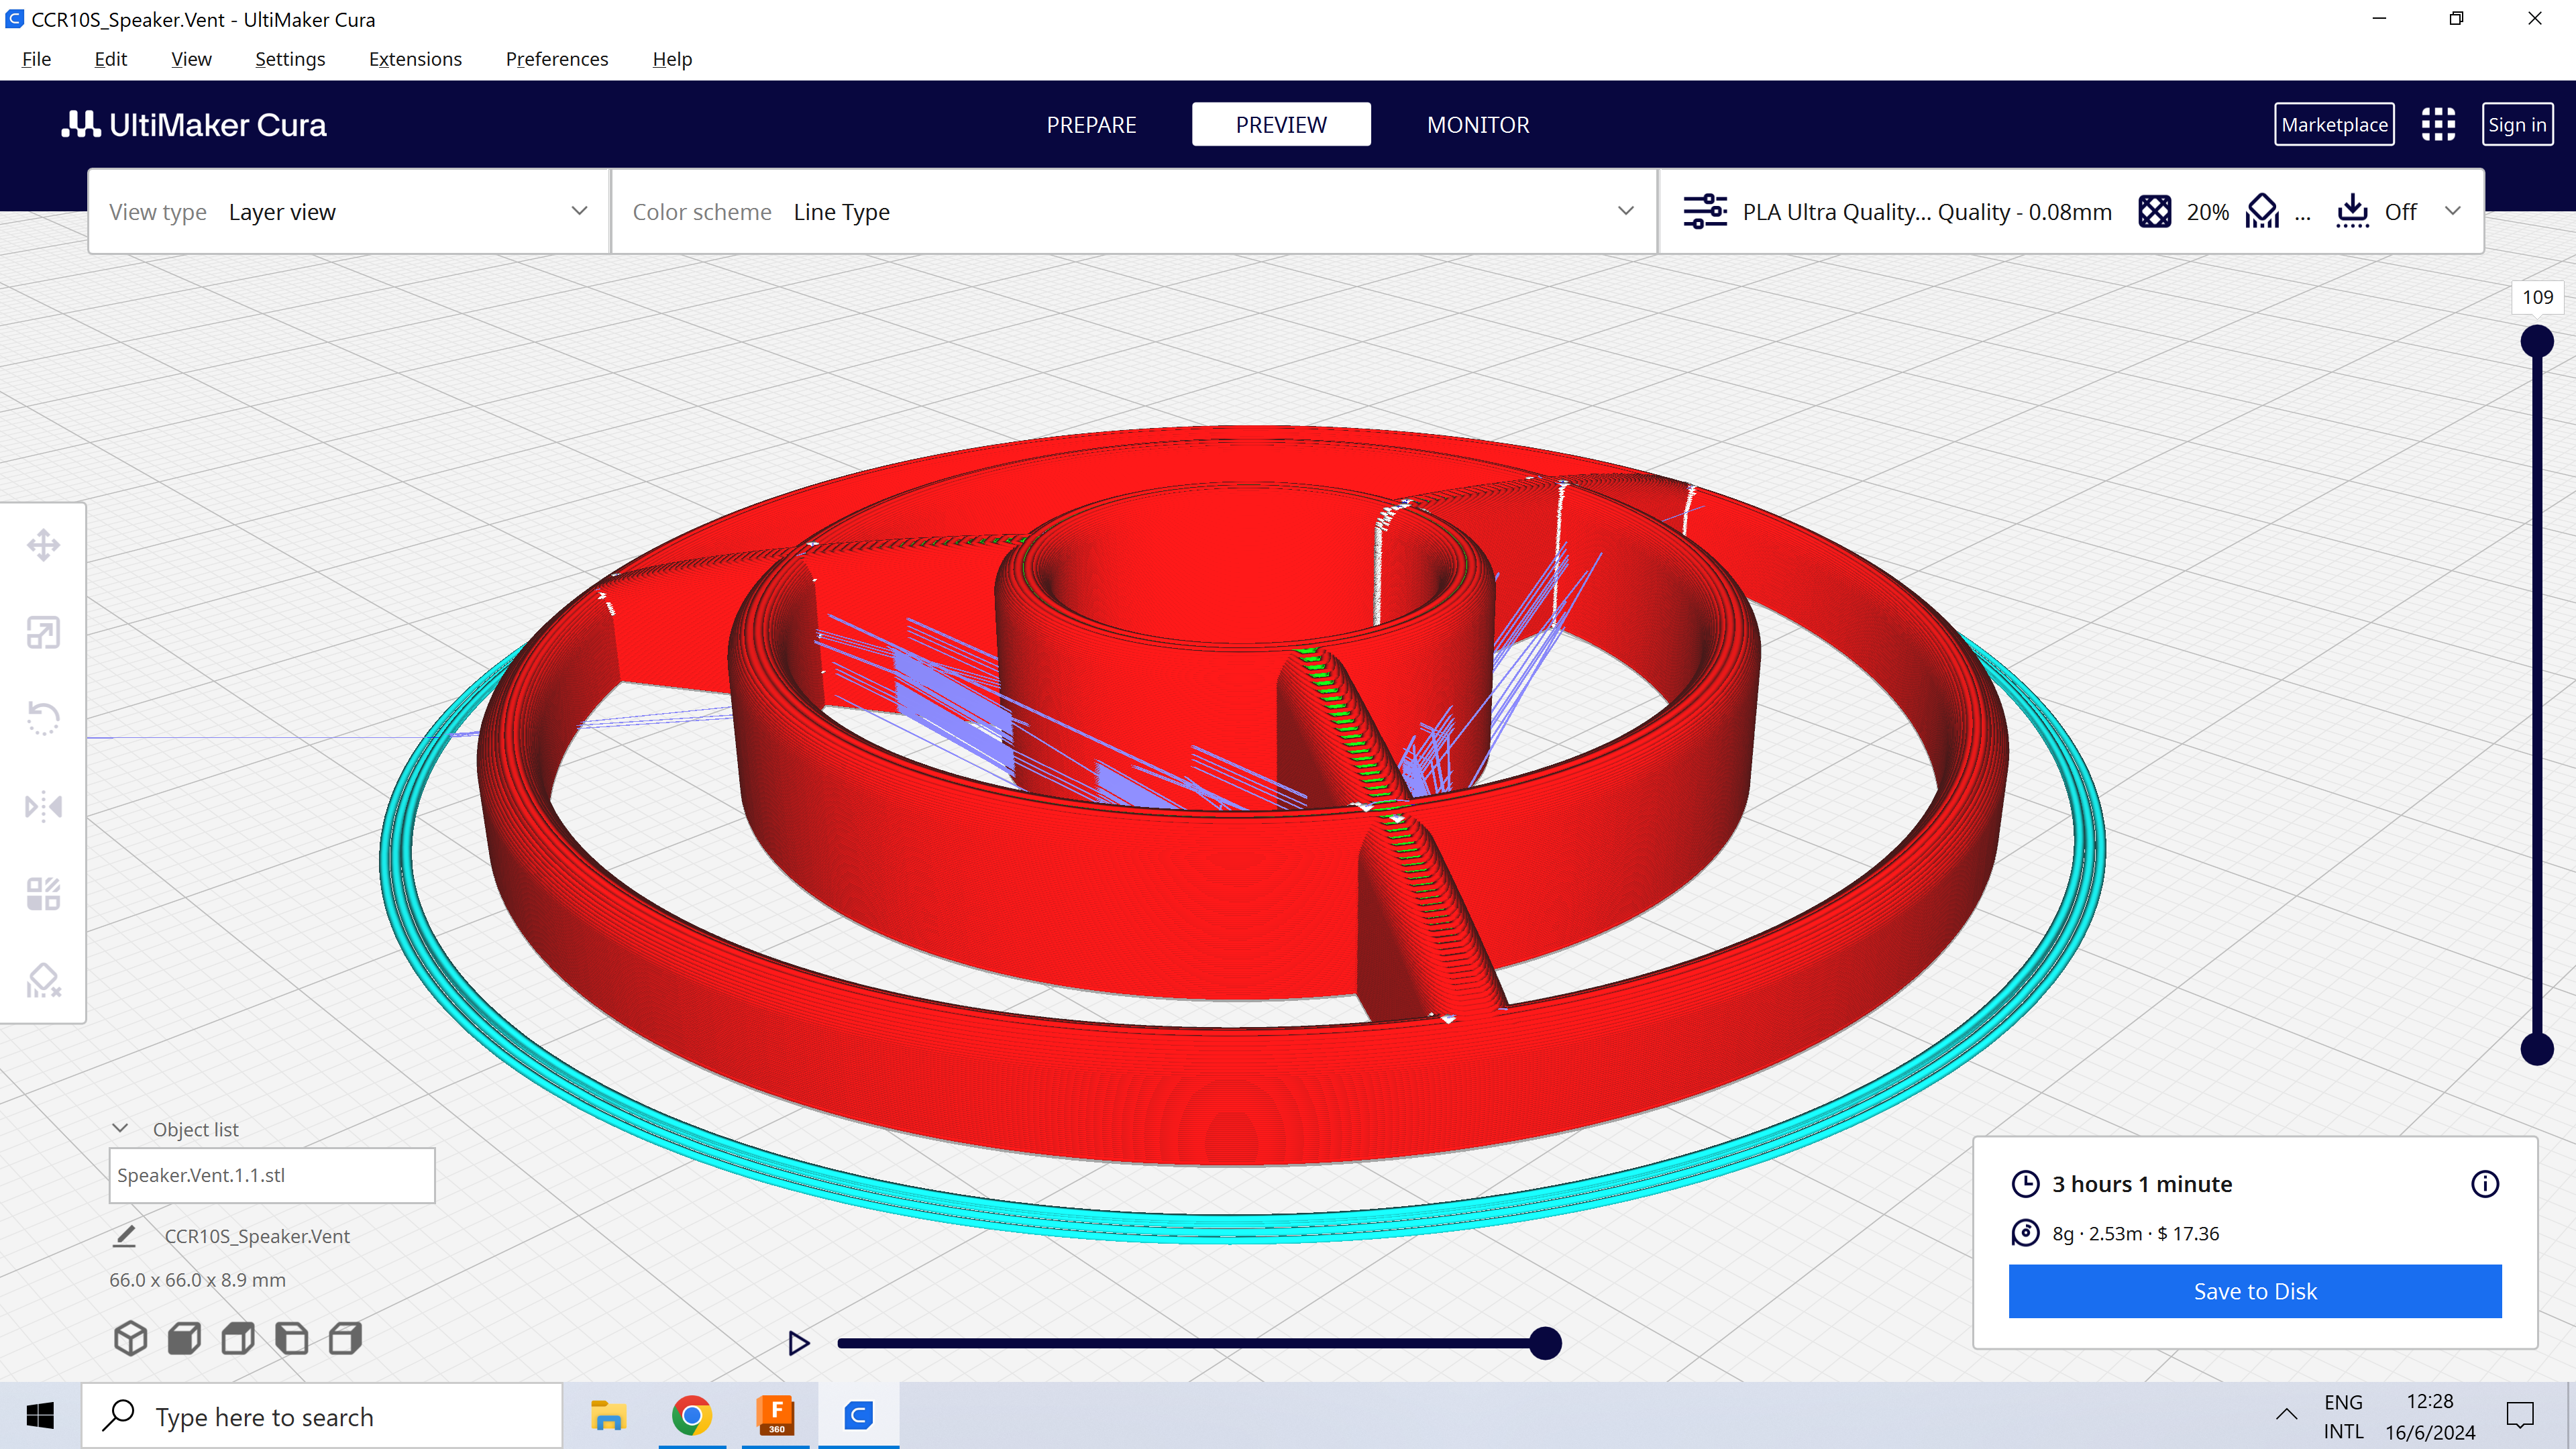
Task: Open Fusion 360 from taskbar
Action: [x=776, y=1416]
